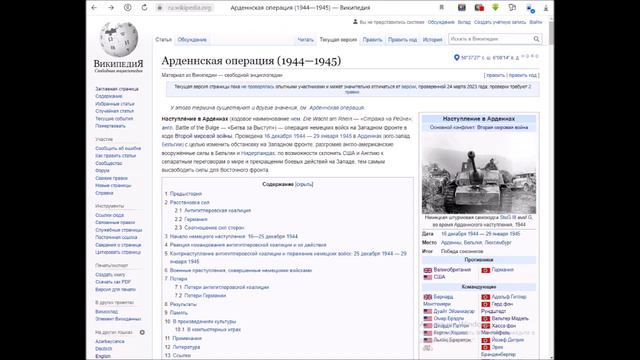Image resolution: width=640 pixels, height=360 pixels.
Task: Click the Скачать как PDF link
Action: click(113, 282)
